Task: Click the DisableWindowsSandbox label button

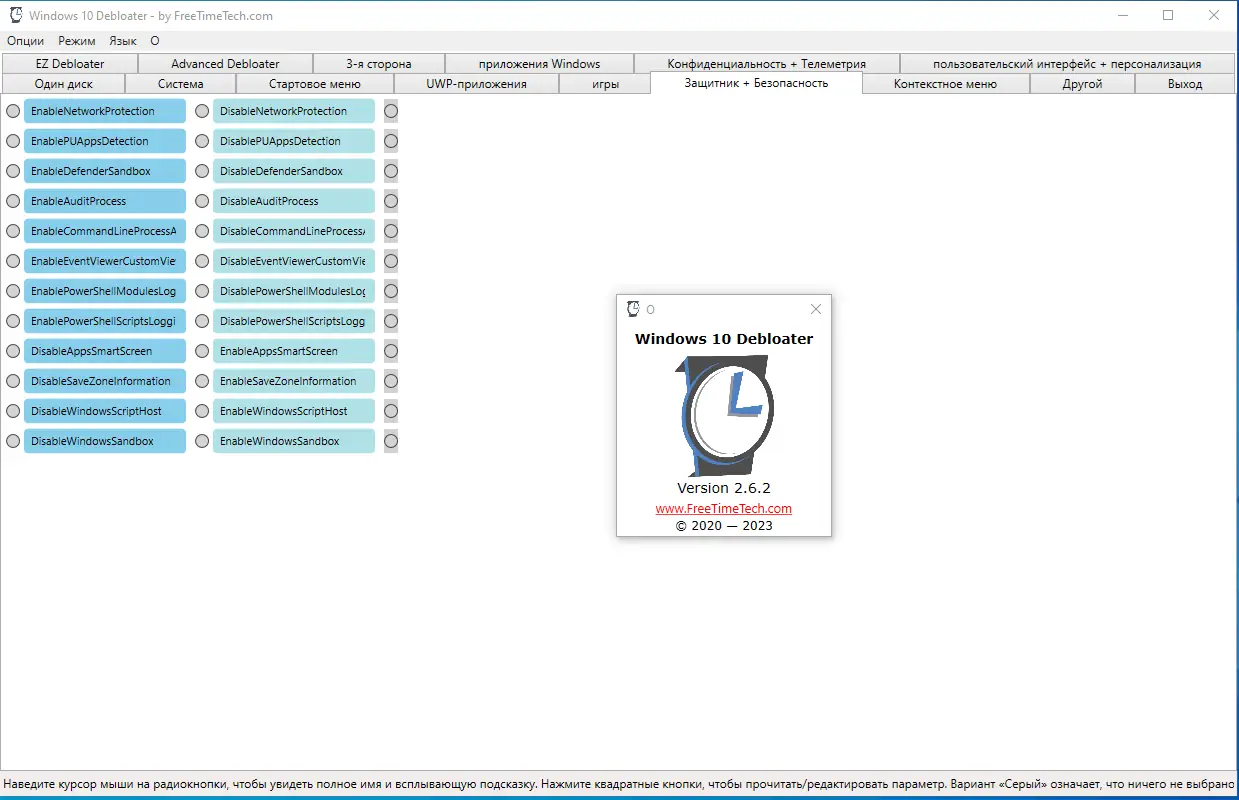Action: pos(105,441)
